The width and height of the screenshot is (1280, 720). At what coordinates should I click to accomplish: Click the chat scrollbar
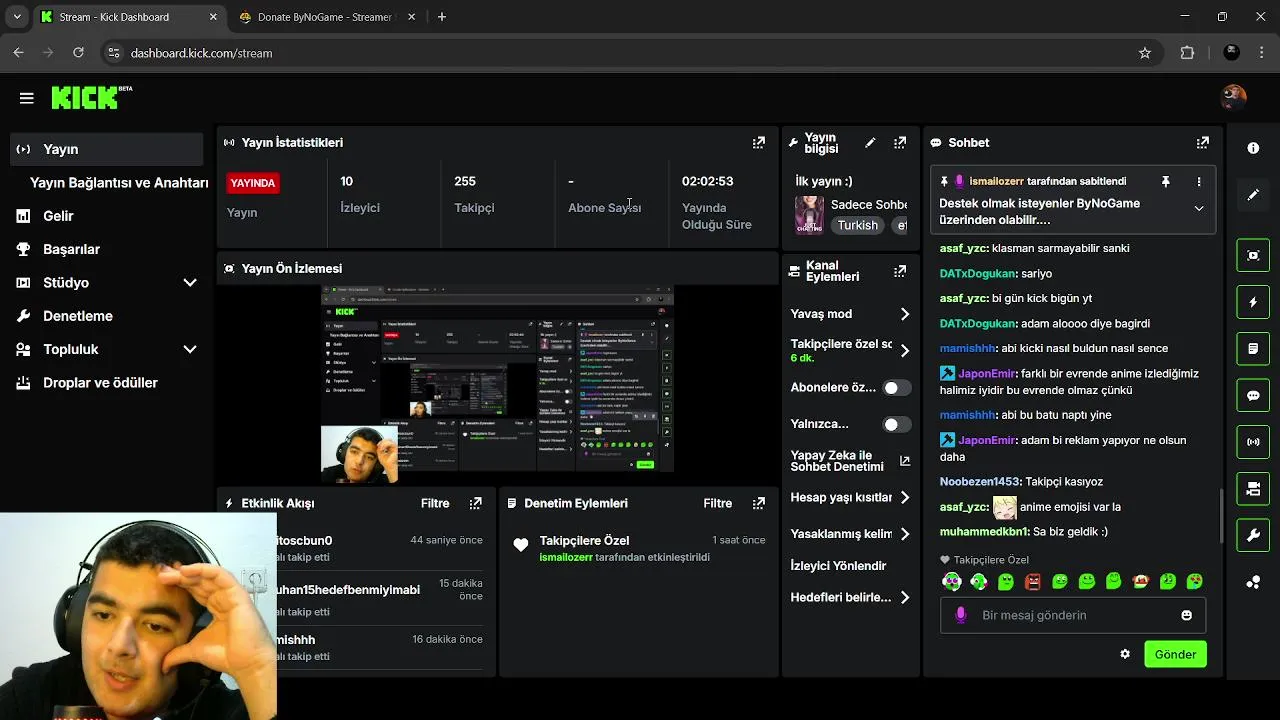(x=1221, y=516)
